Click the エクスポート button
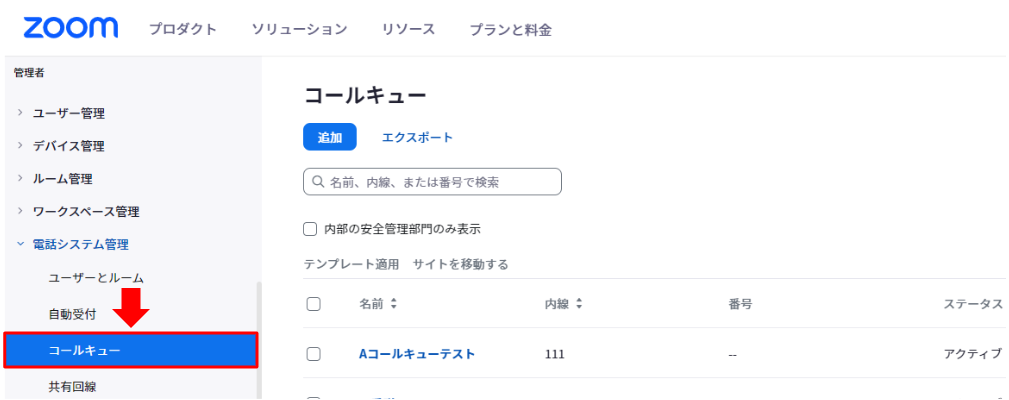 coord(417,137)
